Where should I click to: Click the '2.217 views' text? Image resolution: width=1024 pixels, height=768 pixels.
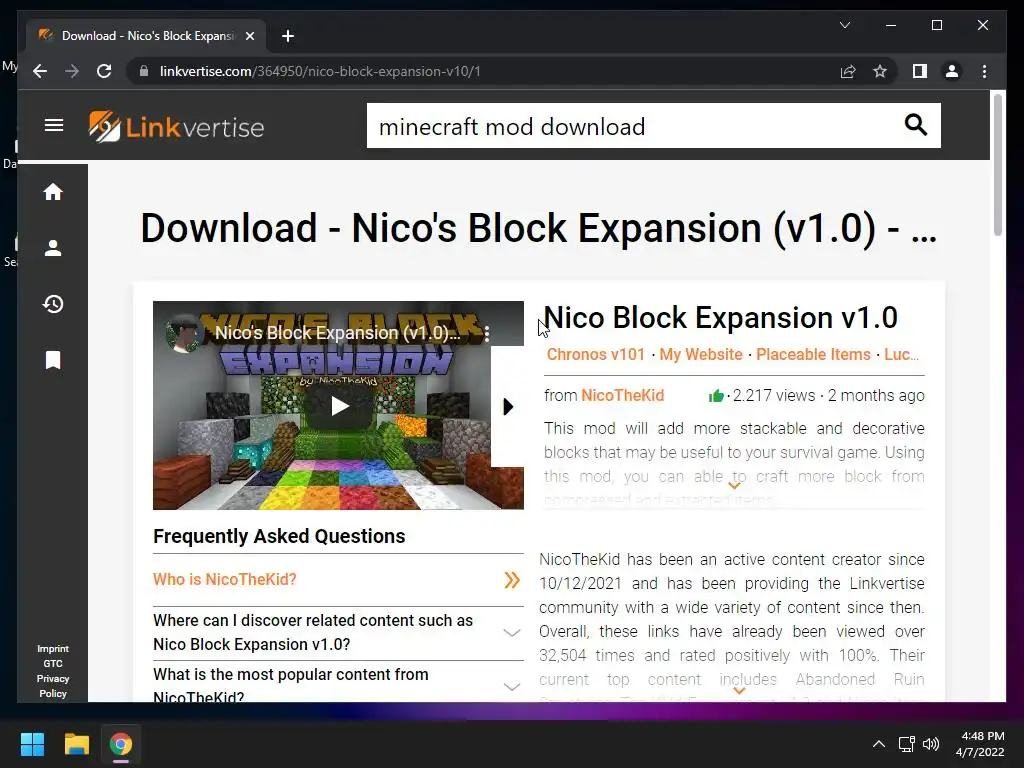(774, 395)
